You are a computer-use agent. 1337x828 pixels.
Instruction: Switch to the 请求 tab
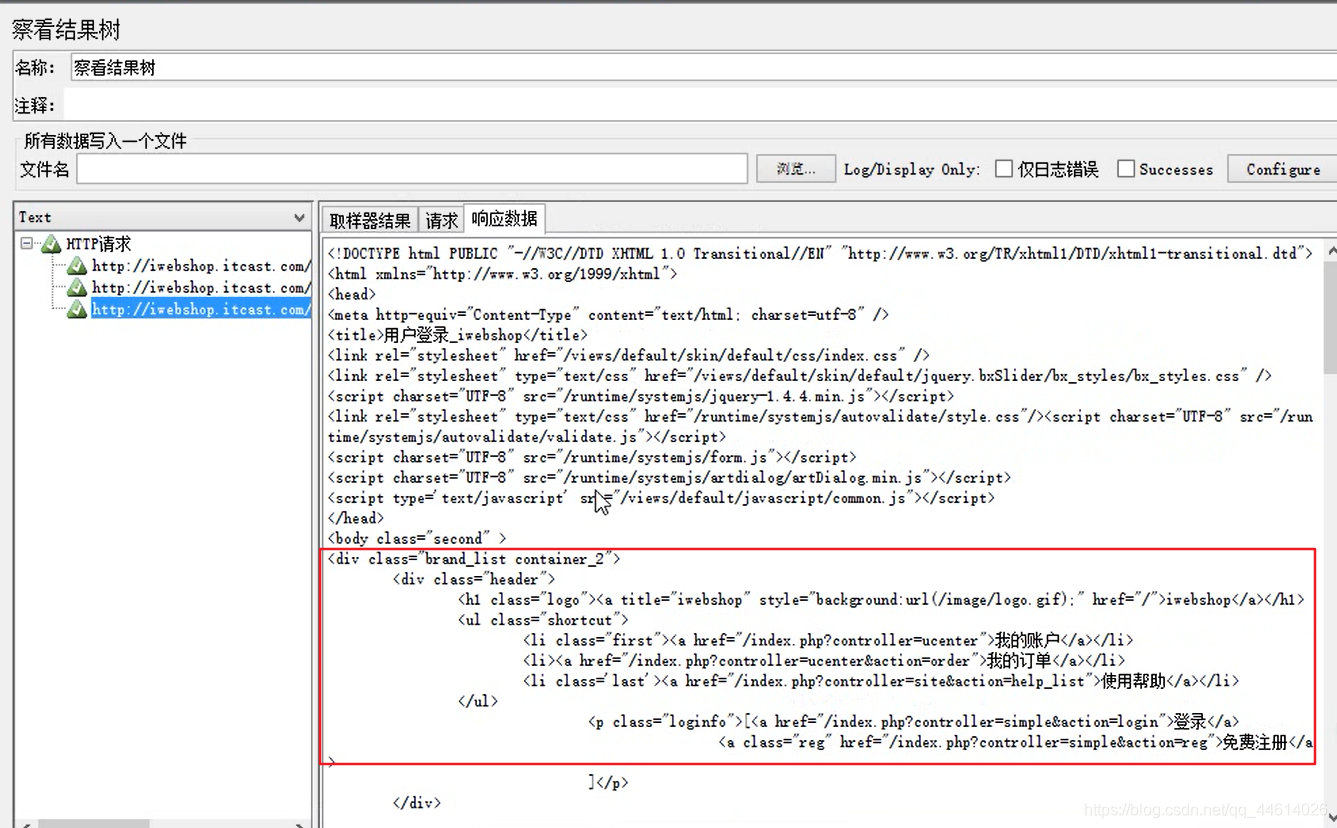pyautogui.click(x=441, y=220)
